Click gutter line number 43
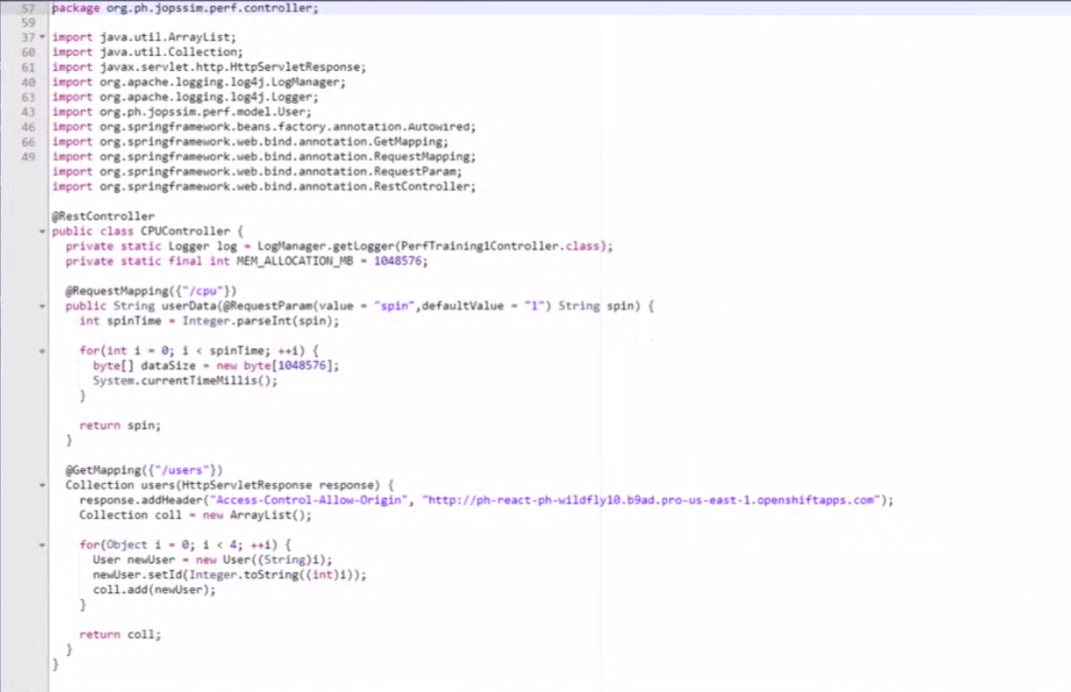 pos(28,112)
